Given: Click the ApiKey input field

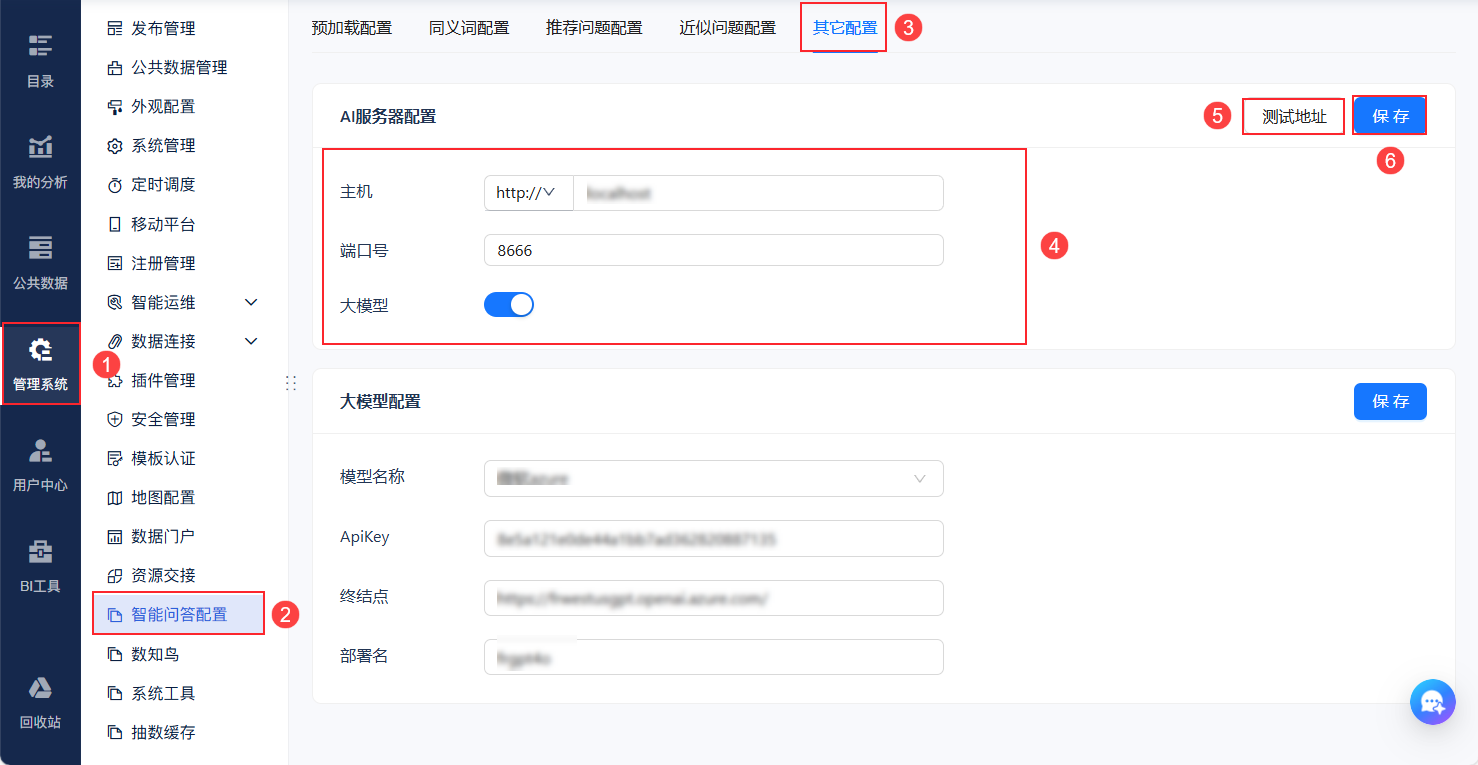Looking at the screenshot, I should pyautogui.click(x=714, y=538).
